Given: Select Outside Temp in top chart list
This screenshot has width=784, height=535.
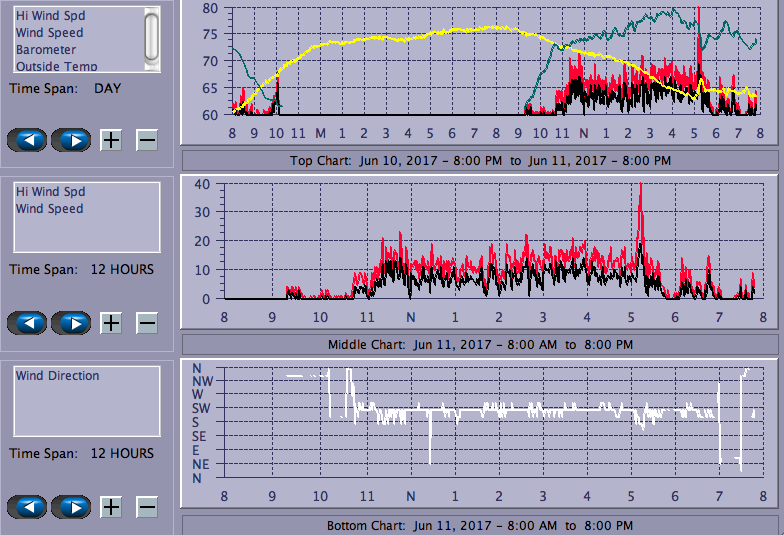Looking at the screenshot, I should (x=56, y=66).
